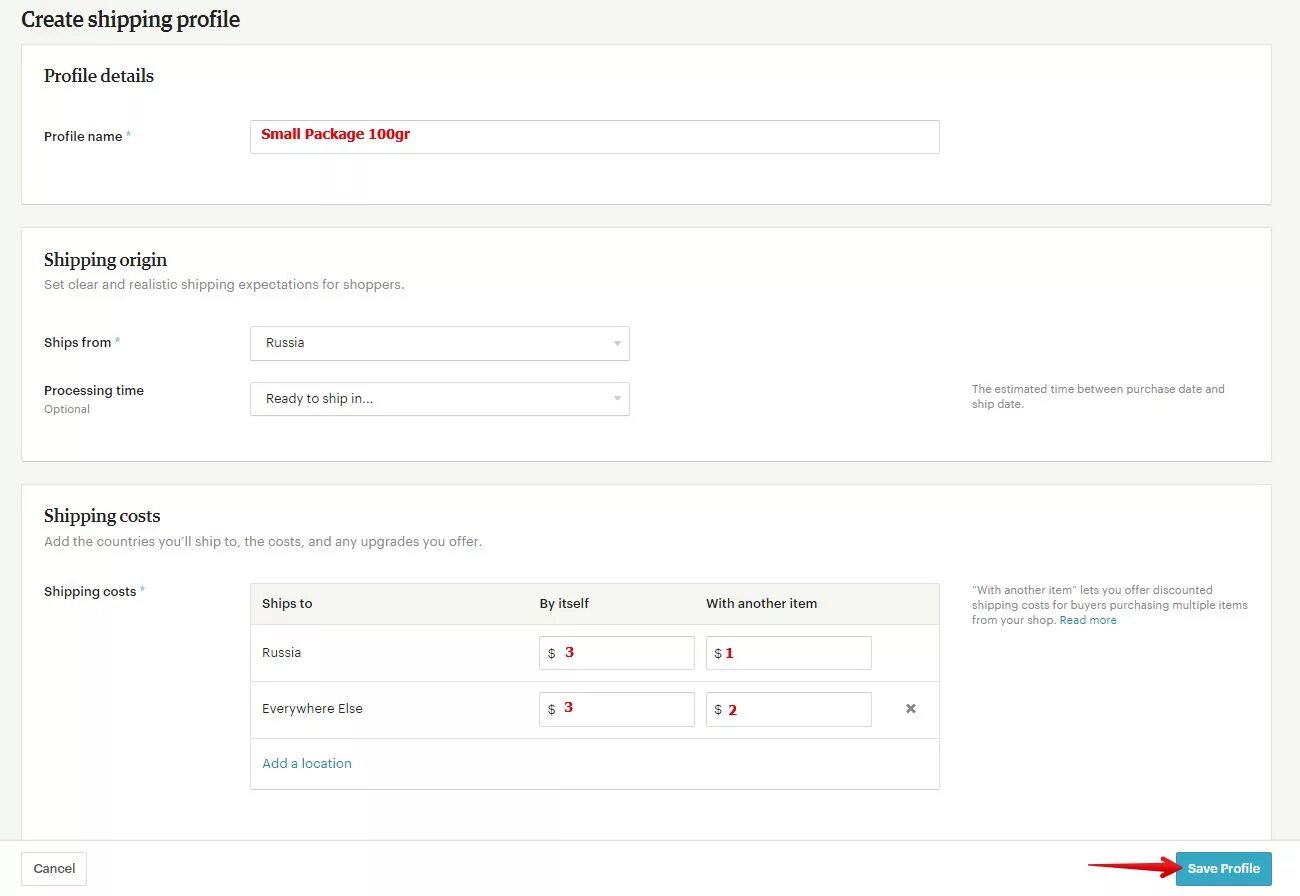Remove the Everywhere Else shipping row
Image resolution: width=1300 pixels, height=896 pixels.
(x=910, y=709)
